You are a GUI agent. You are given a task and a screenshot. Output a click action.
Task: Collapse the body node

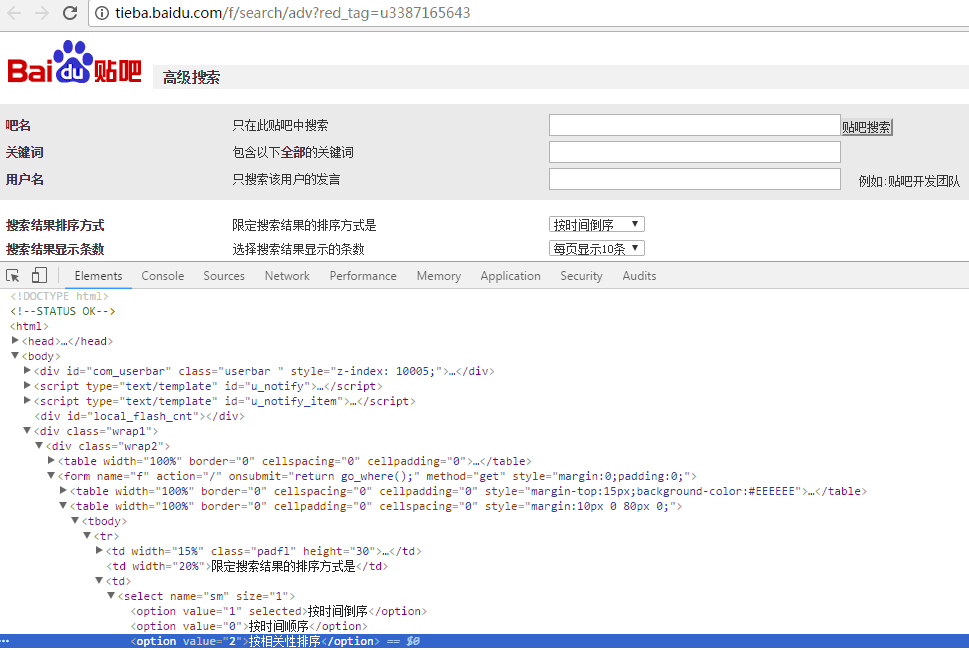(15, 355)
